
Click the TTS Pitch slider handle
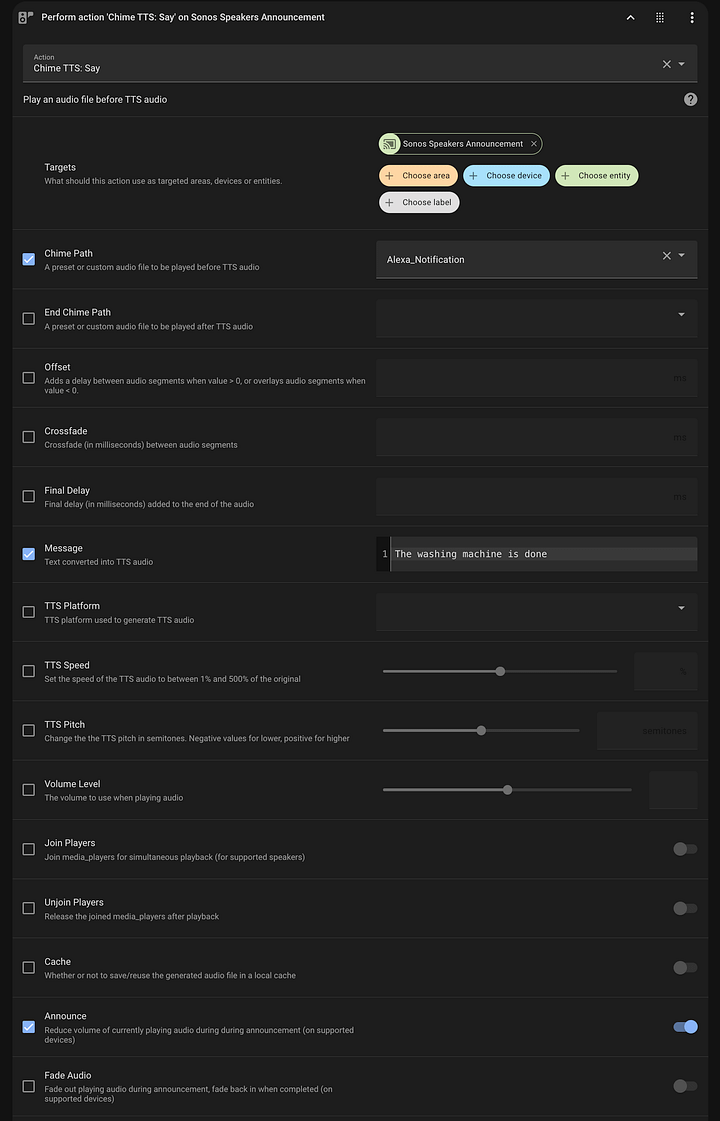[481, 731]
